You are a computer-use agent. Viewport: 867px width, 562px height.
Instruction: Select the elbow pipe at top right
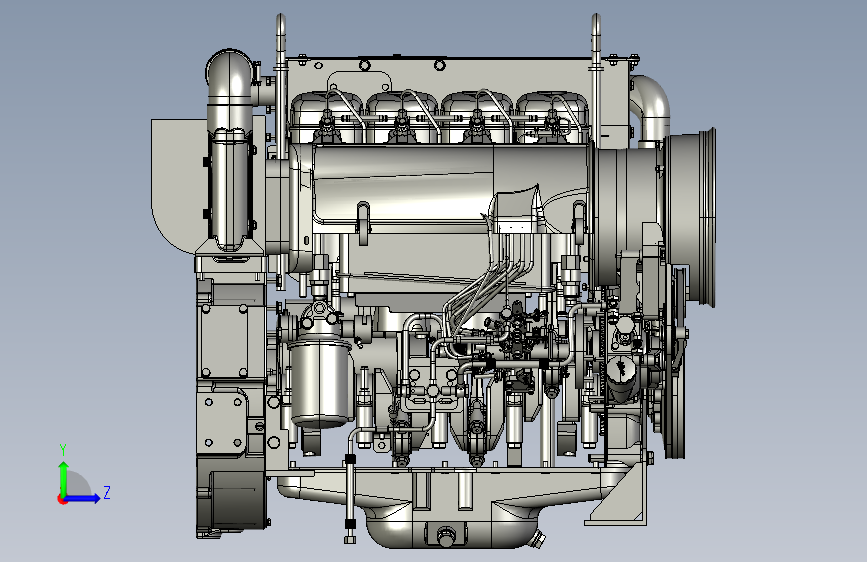[x=651, y=108]
